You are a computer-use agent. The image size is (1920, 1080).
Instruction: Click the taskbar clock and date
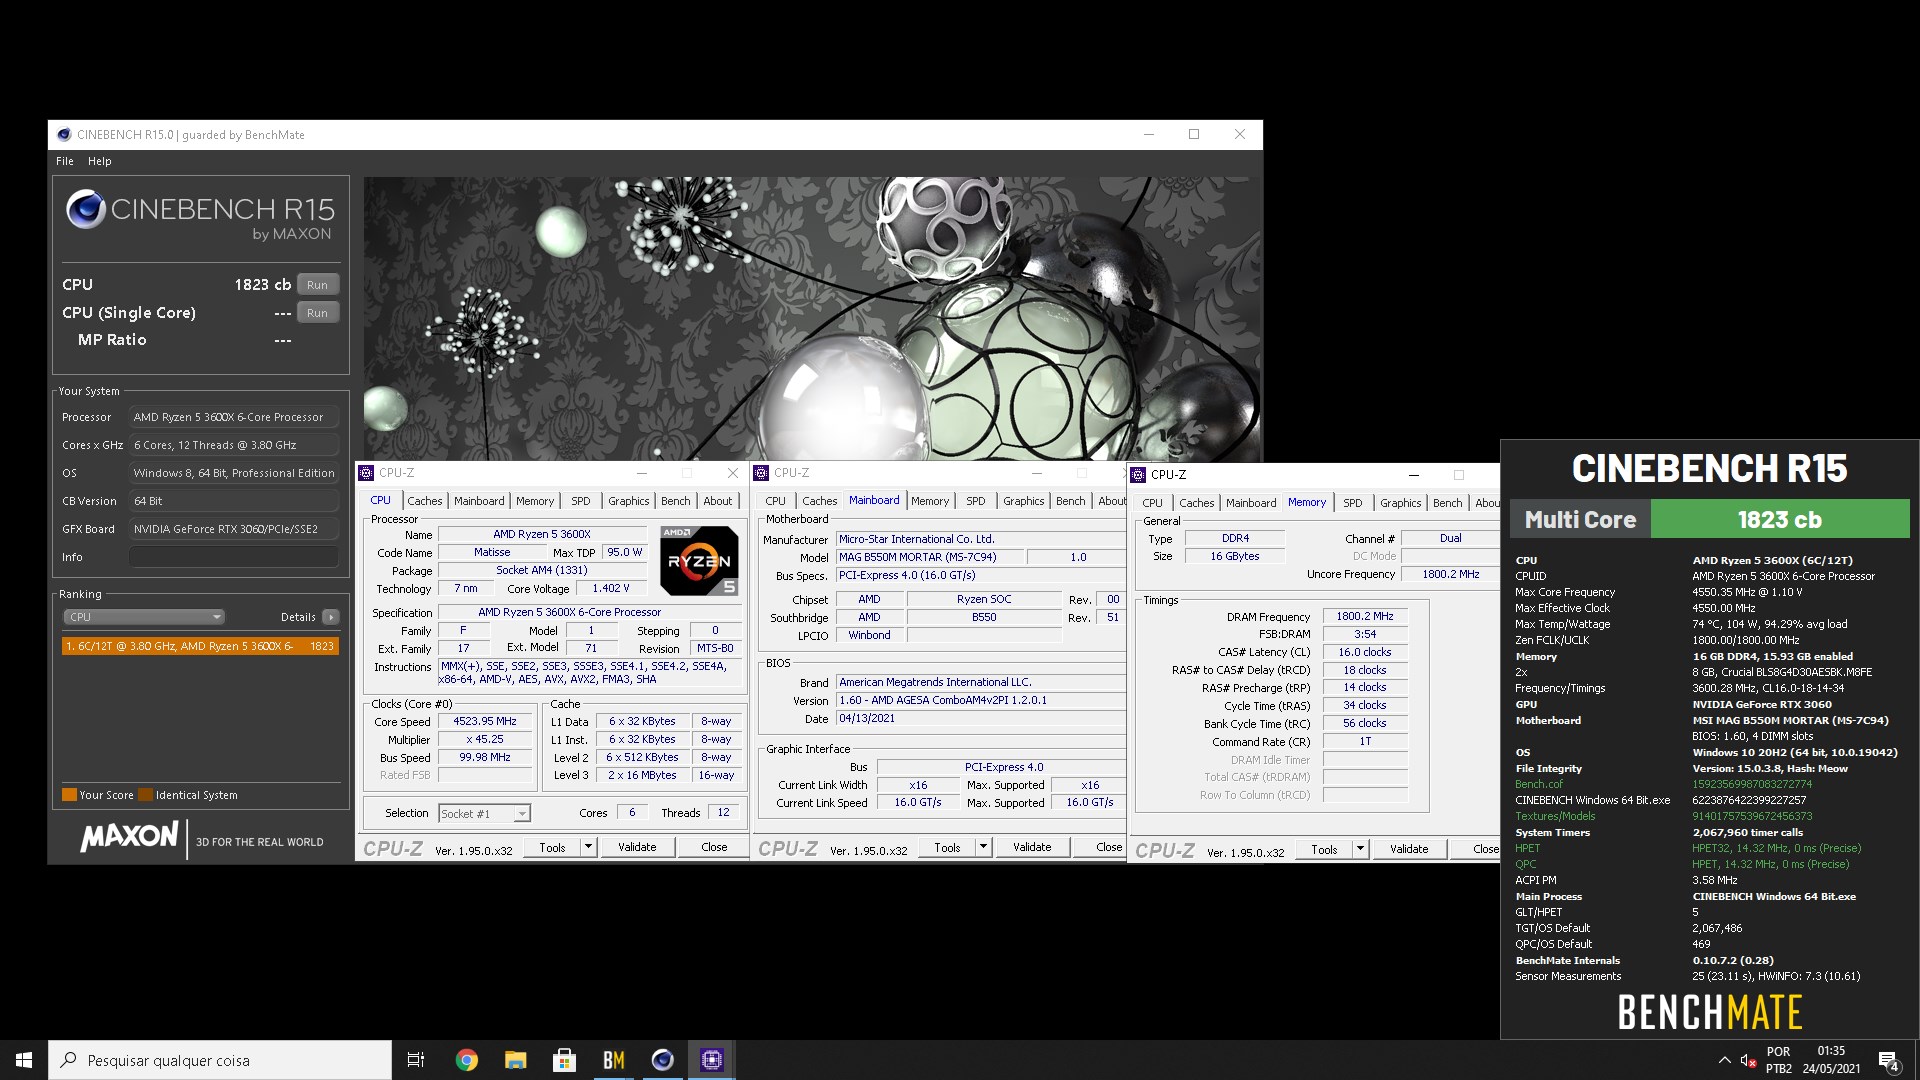pos(1831,1060)
